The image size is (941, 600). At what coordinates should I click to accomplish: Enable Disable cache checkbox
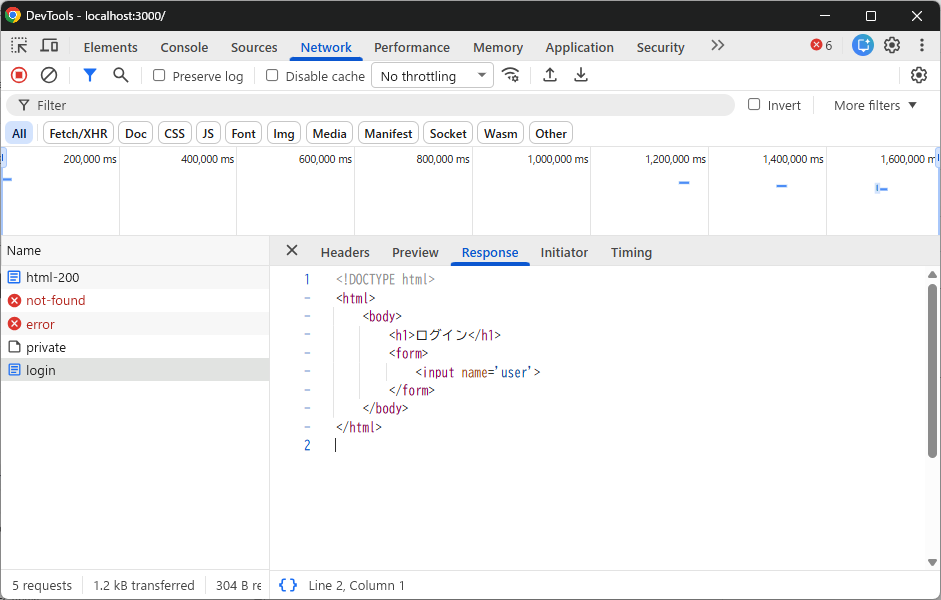[x=272, y=76]
